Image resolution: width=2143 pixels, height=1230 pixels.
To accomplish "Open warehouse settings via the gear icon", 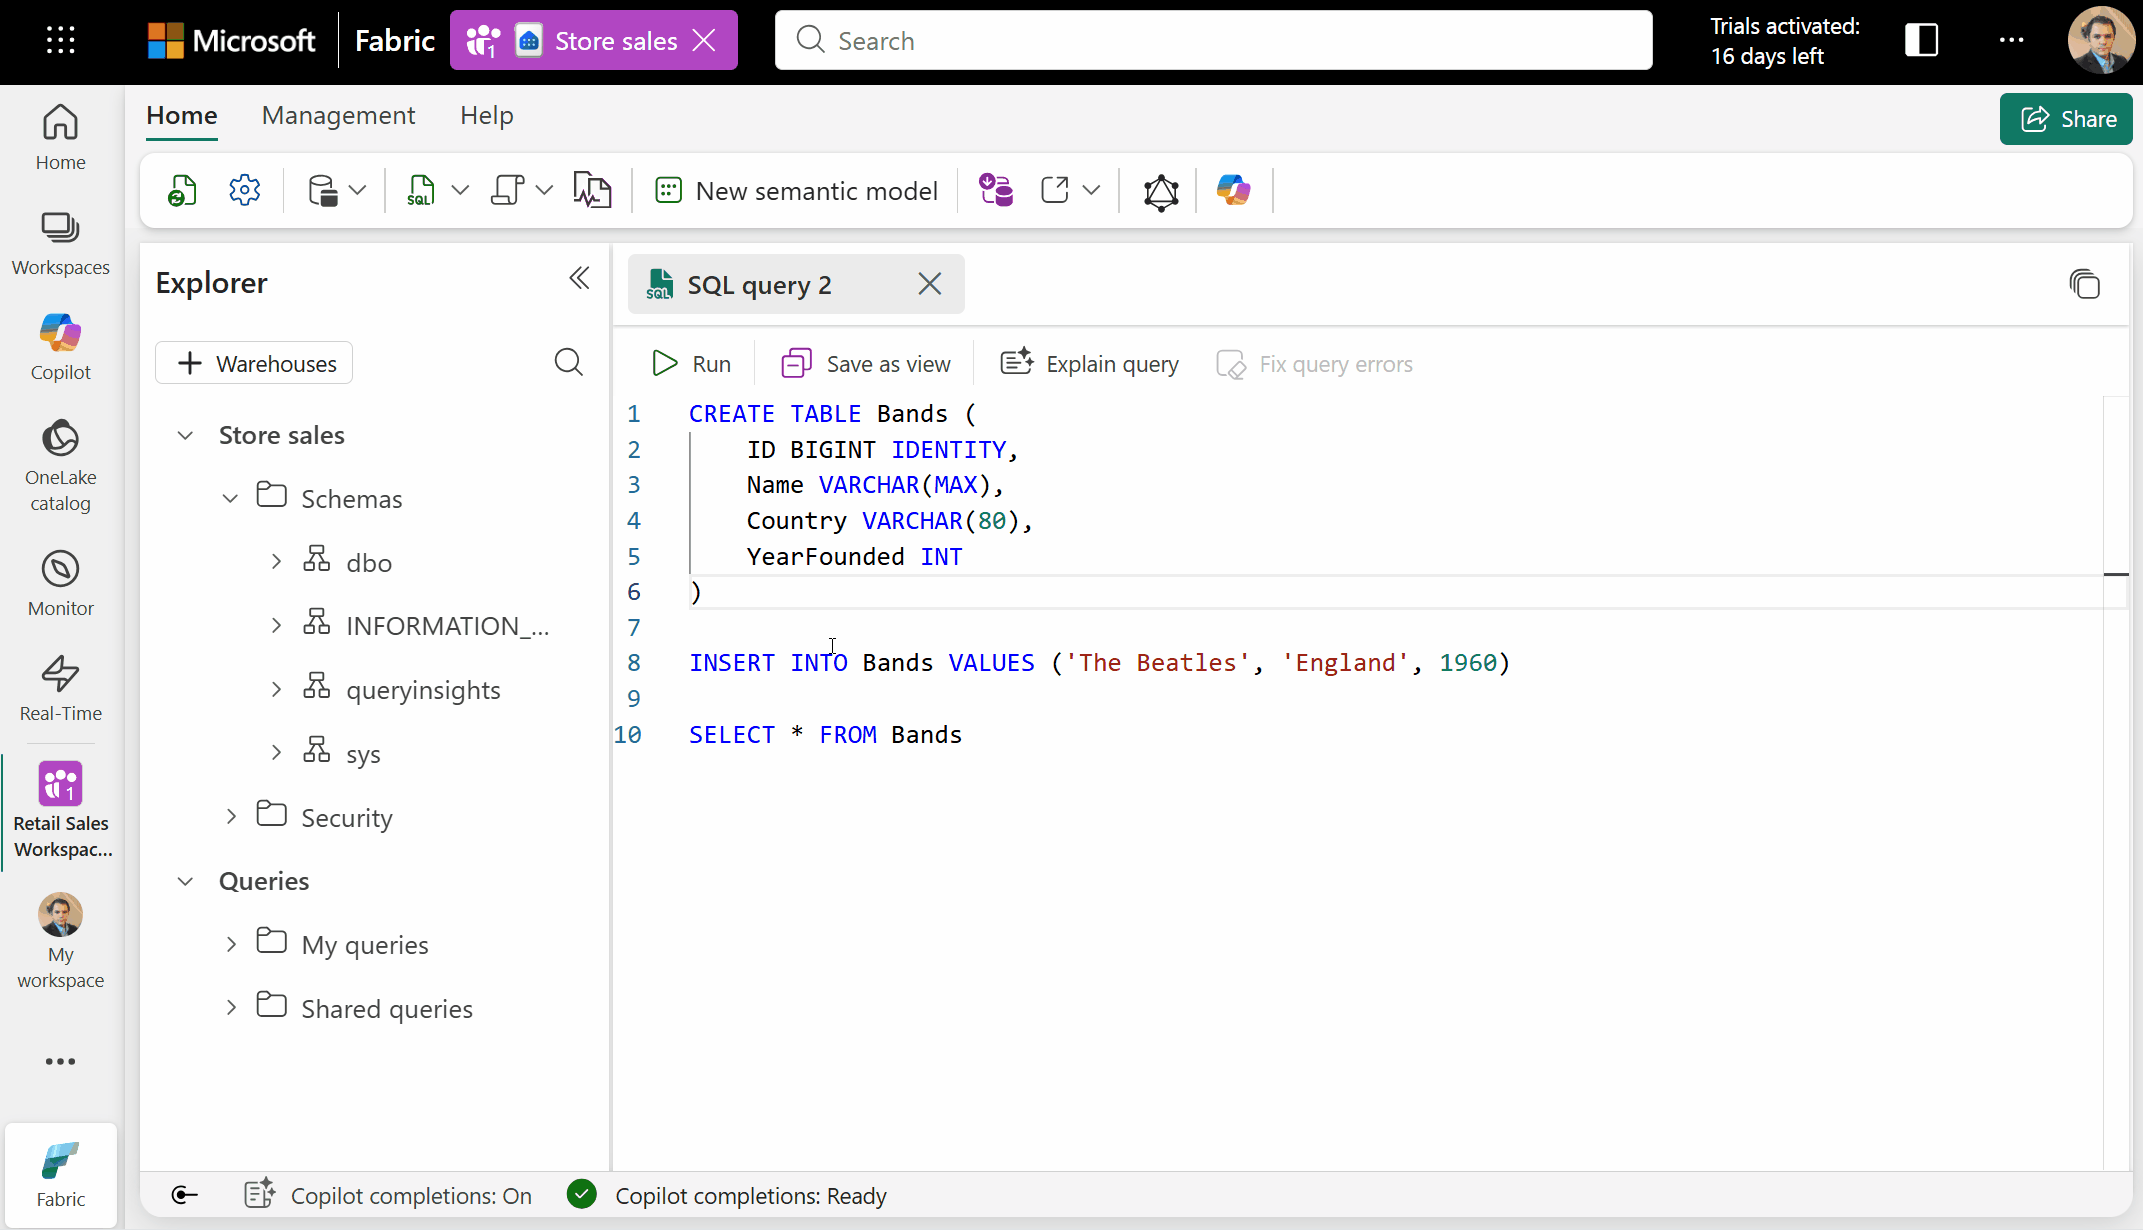I will [x=244, y=190].
